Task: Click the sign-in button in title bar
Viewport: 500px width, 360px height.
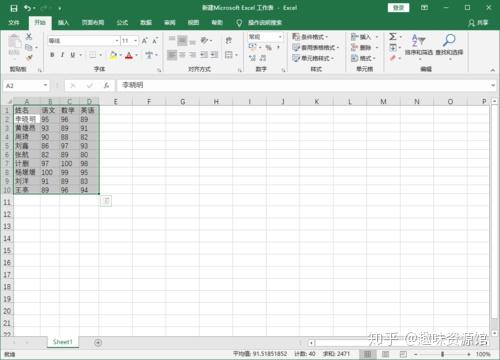Action: [398, 8]
